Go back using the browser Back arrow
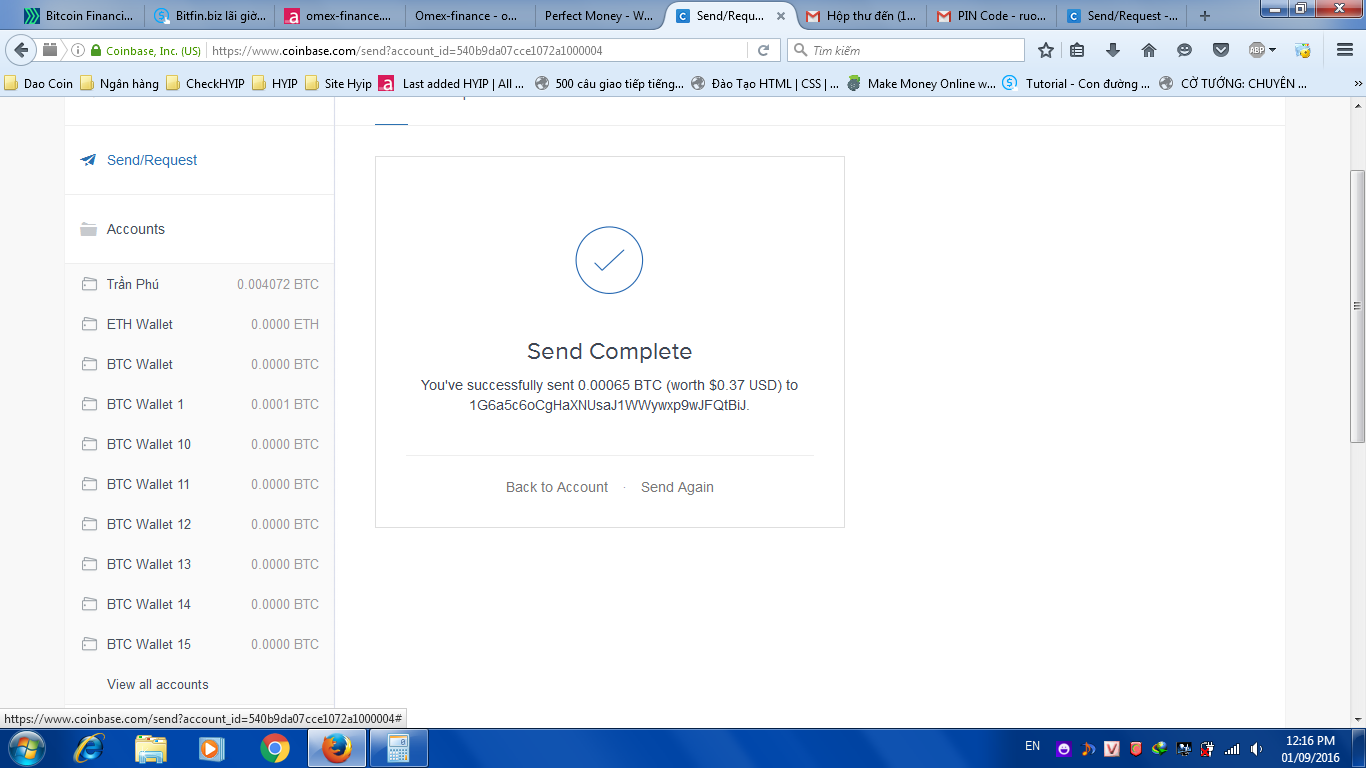The width and height of the screenshot is (1366, 768). (21, 50)
